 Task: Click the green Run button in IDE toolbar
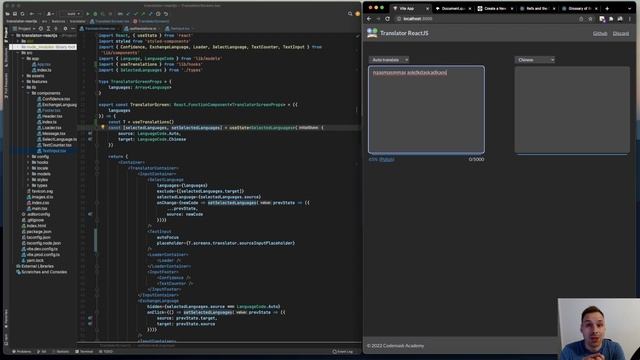[x=88, y=14]
